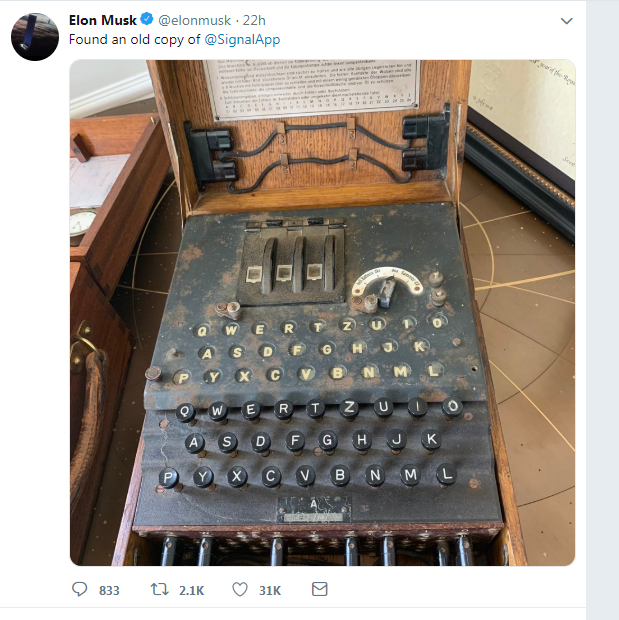
Task: Click the 2.1K retweets count
Action: (x=191, y=590)
